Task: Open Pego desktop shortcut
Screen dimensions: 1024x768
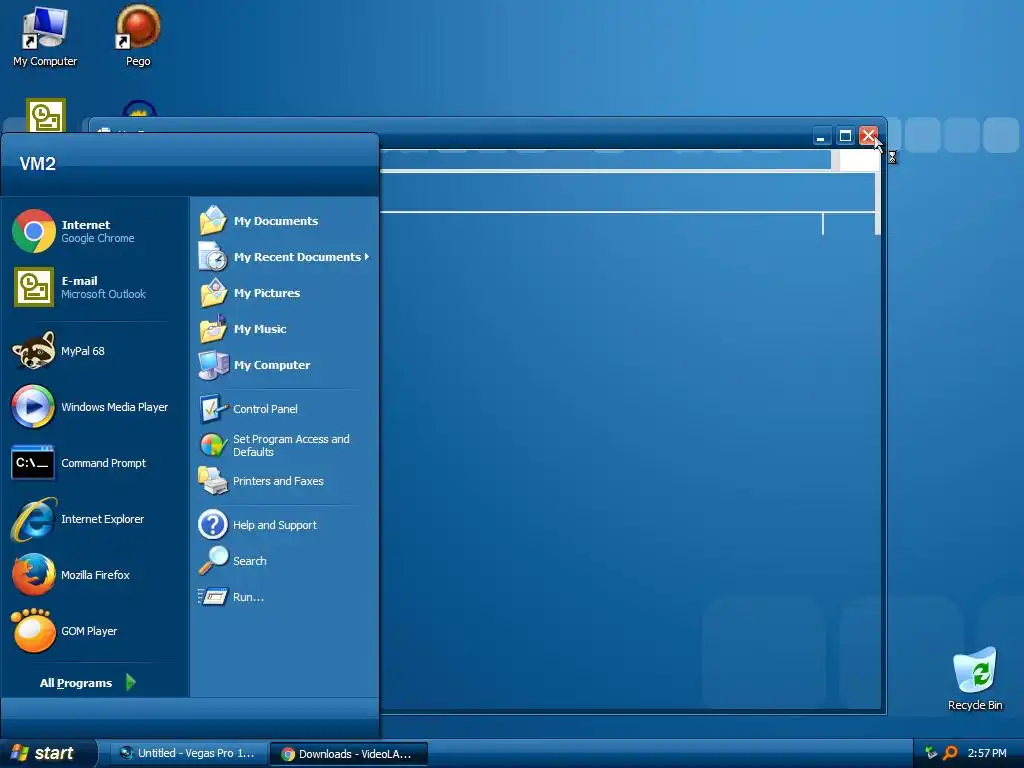Action: (138, 36)
